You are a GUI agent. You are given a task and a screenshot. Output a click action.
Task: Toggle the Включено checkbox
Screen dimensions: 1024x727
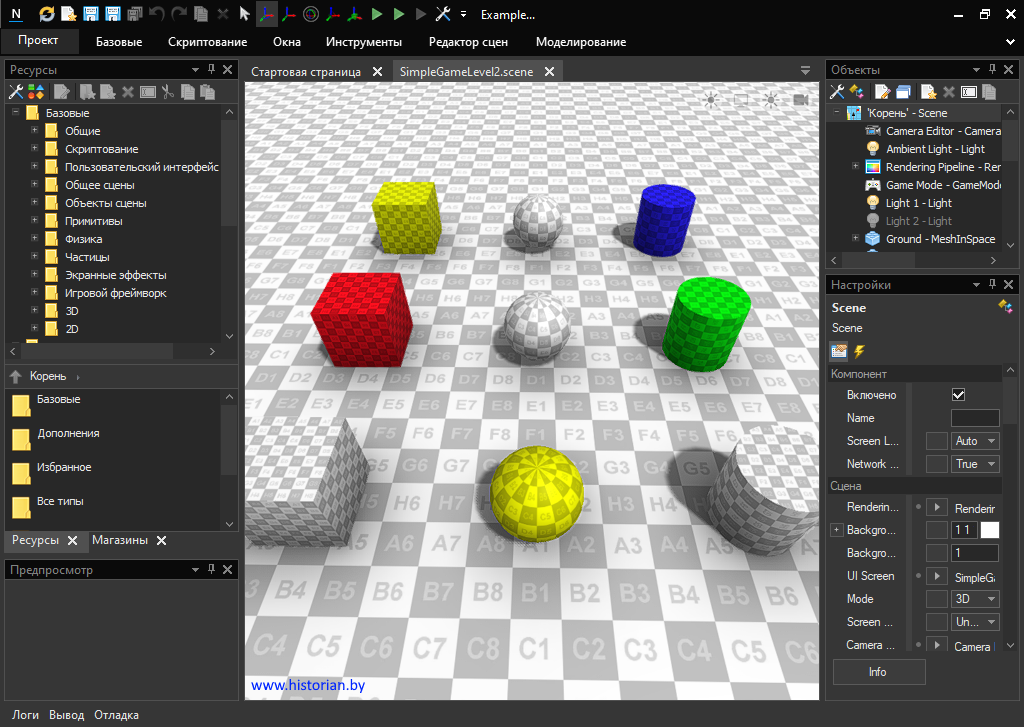(958, 395)
